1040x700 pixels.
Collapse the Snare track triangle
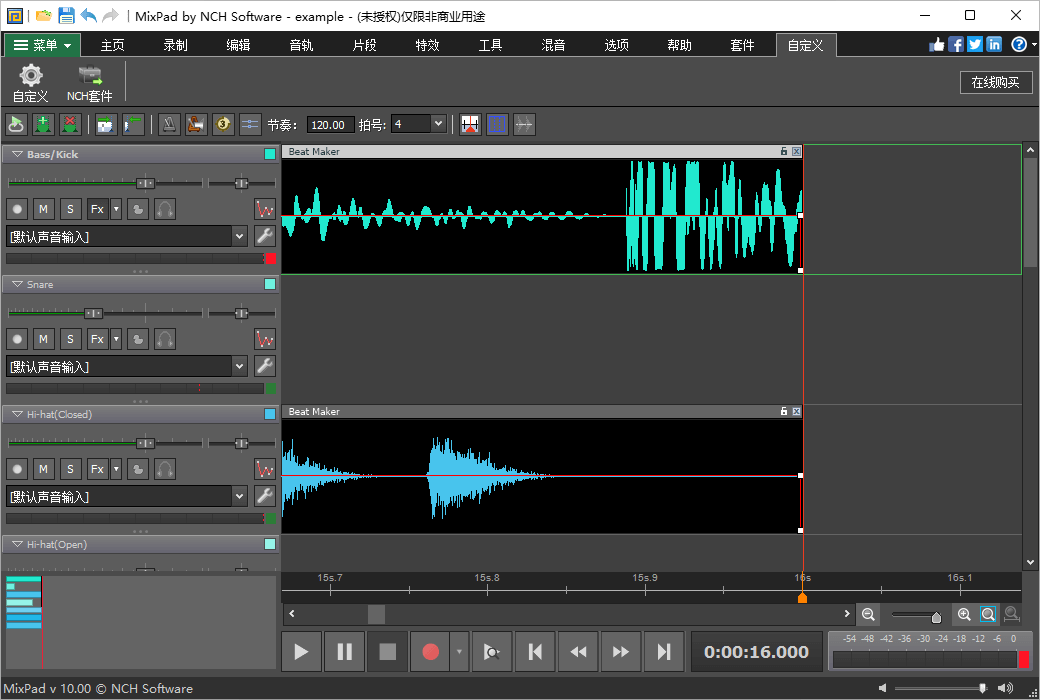[x=17, y=284]
